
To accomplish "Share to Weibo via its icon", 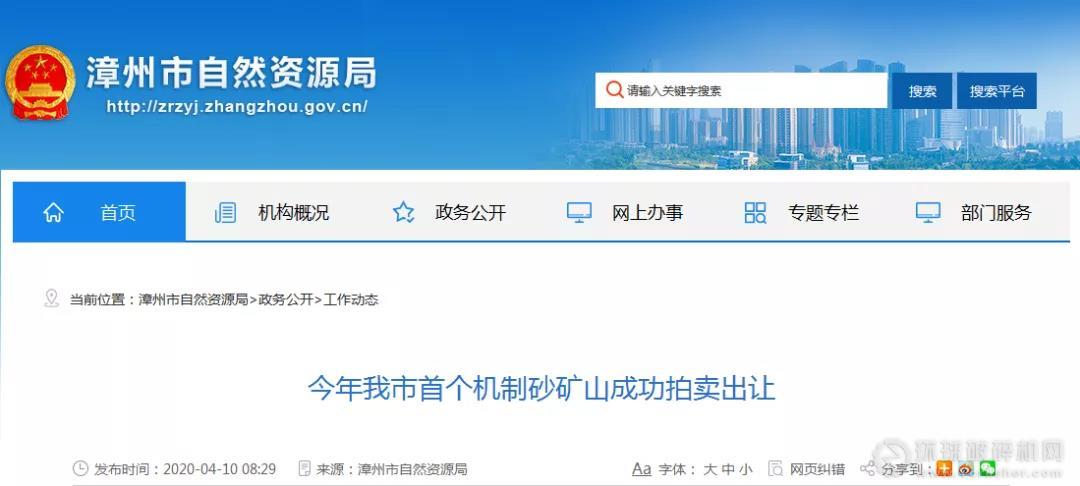I will pyautogui.click(x=966, y=469).
